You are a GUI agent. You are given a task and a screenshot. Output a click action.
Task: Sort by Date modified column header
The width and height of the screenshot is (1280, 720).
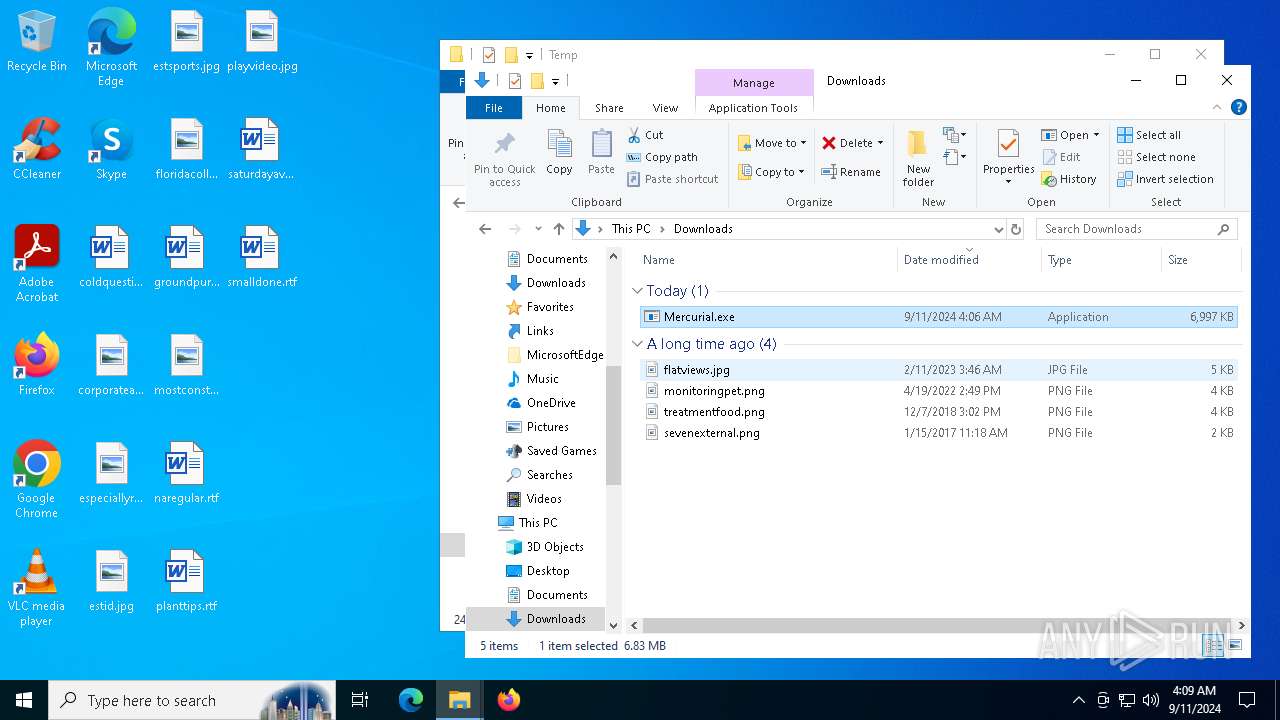tap(969, 260)
